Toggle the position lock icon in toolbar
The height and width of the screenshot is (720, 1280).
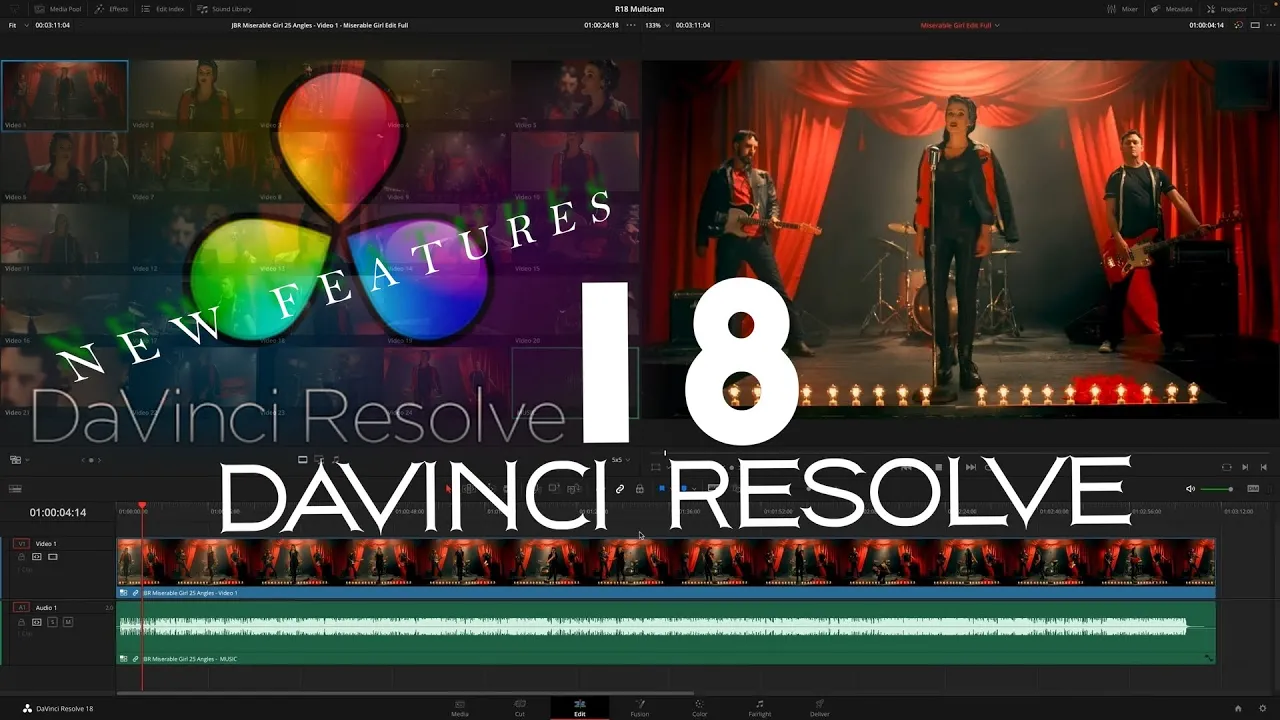[640, 489]
